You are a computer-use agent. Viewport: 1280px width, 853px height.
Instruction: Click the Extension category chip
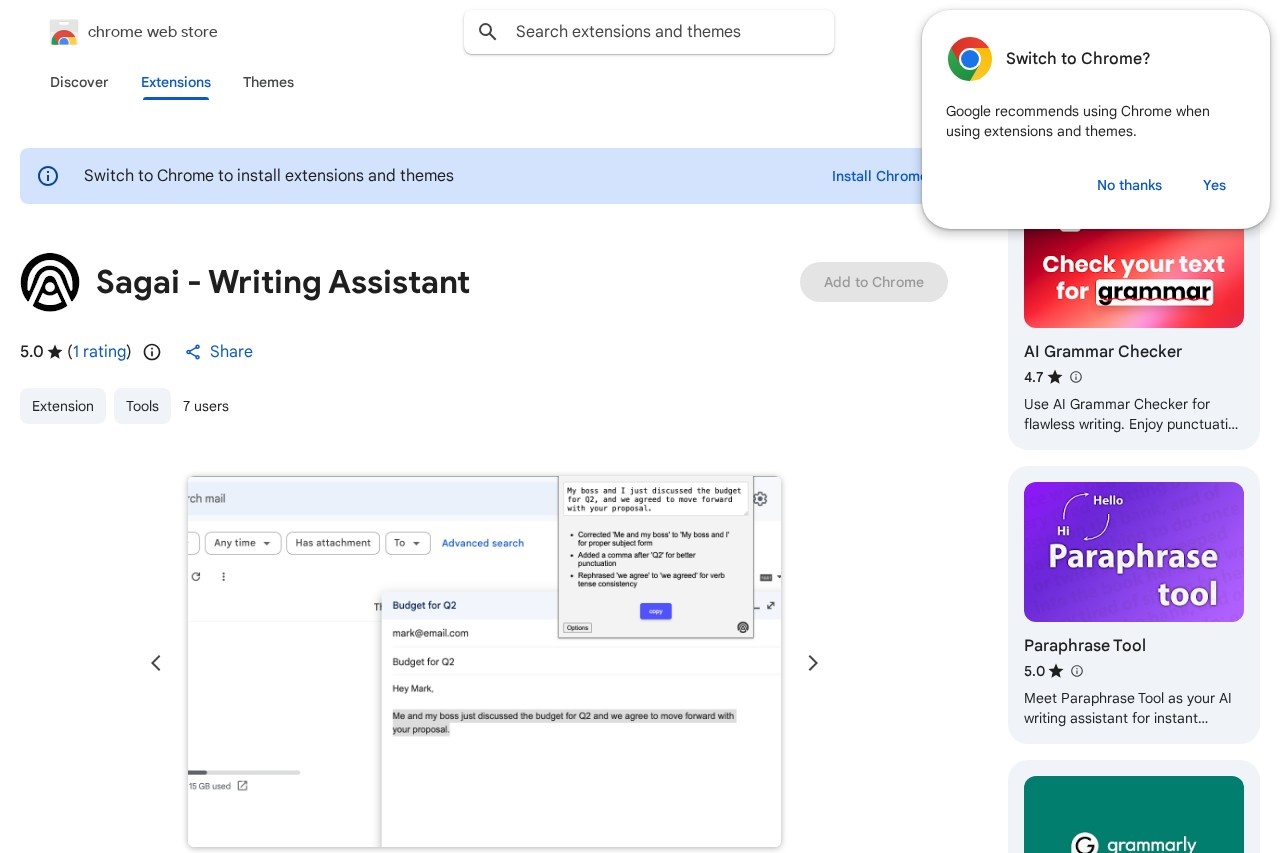(63, 406)
